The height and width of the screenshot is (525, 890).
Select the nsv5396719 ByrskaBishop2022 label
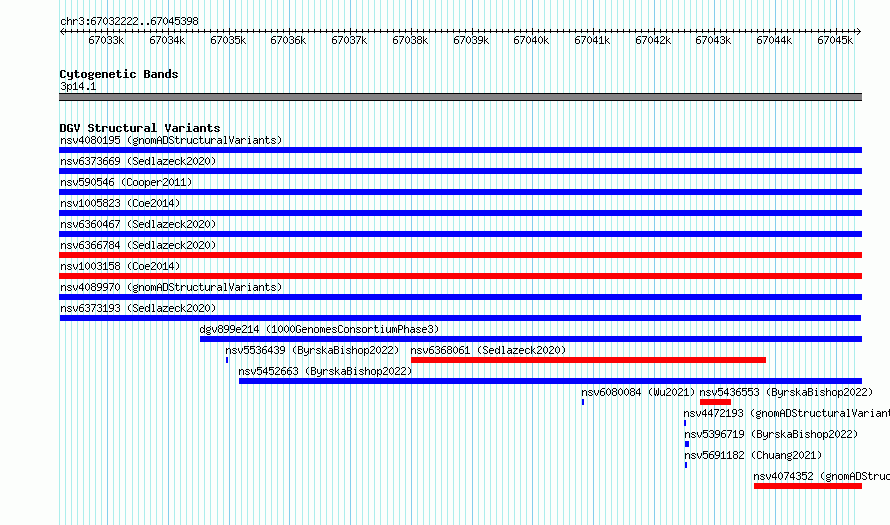771,434
